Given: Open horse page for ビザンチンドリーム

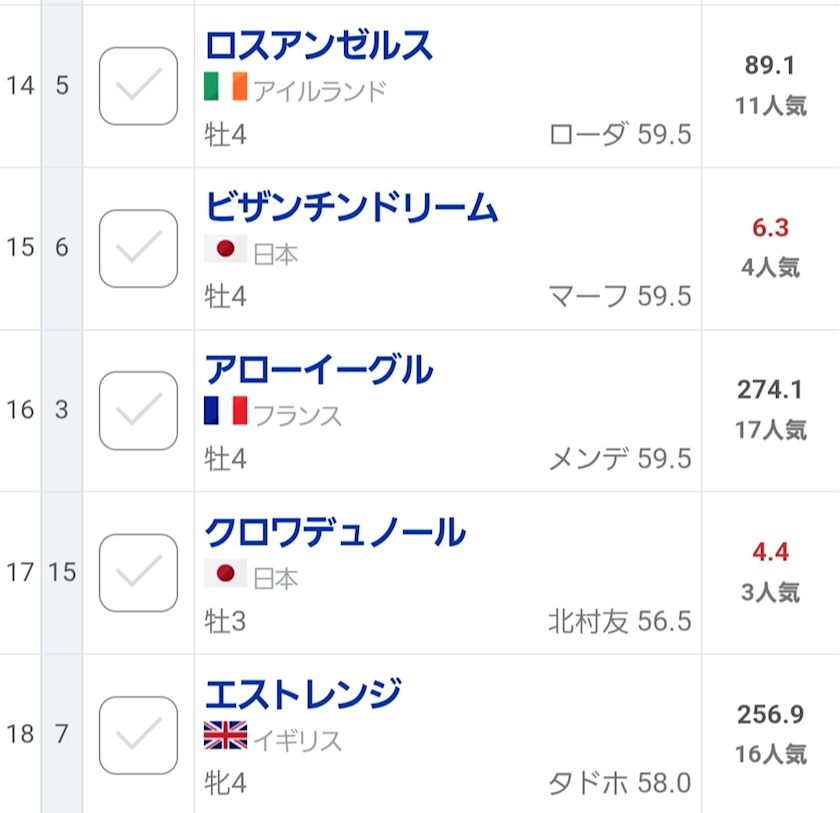Looking at the screenshot, I should (351, 208).
